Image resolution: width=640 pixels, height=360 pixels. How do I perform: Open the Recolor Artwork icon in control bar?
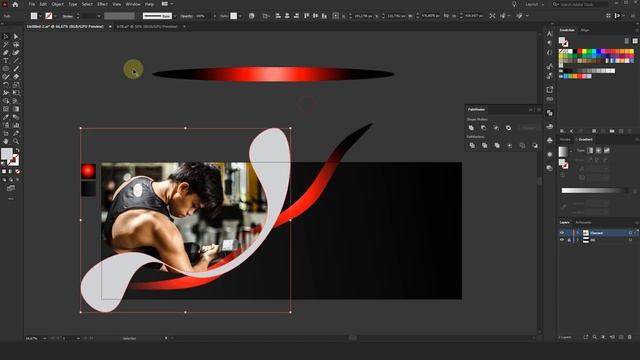[251, 16]
